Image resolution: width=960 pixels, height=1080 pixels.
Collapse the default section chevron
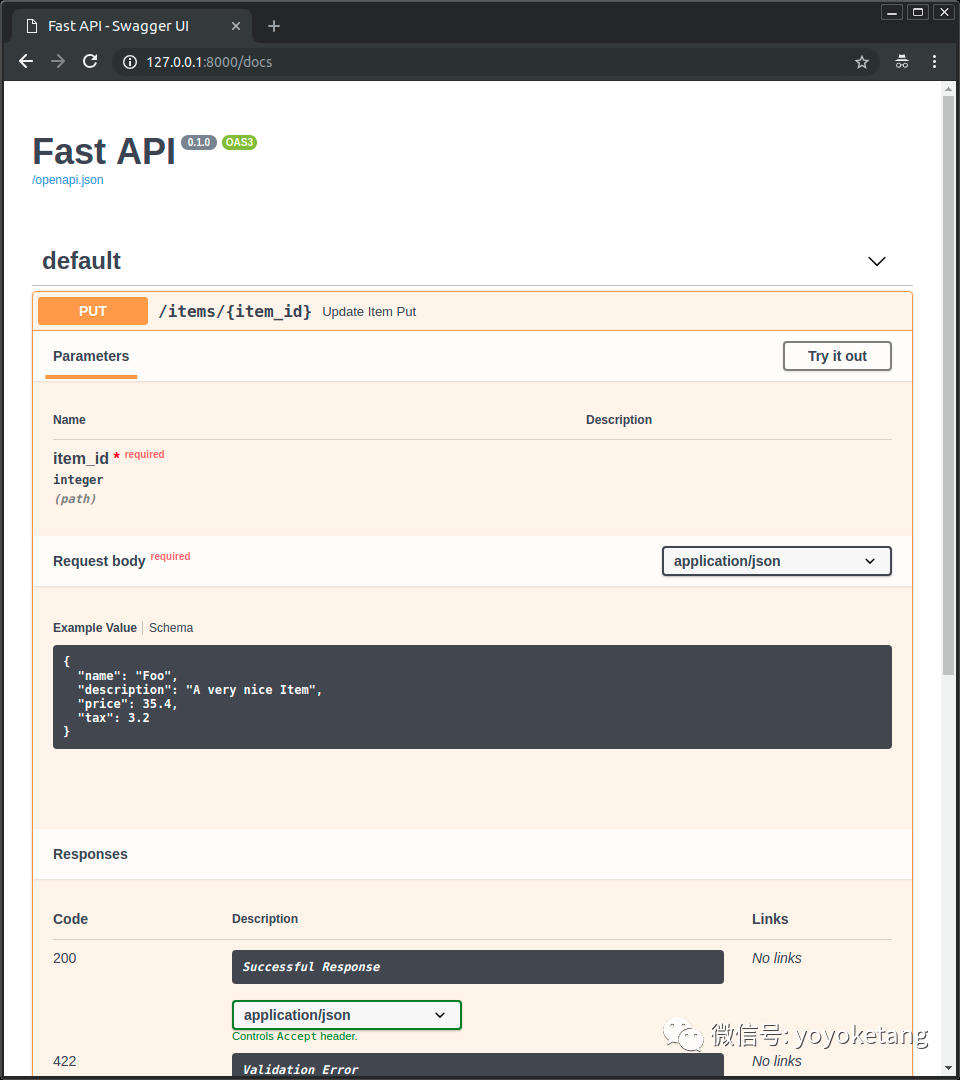click(876, 261)
